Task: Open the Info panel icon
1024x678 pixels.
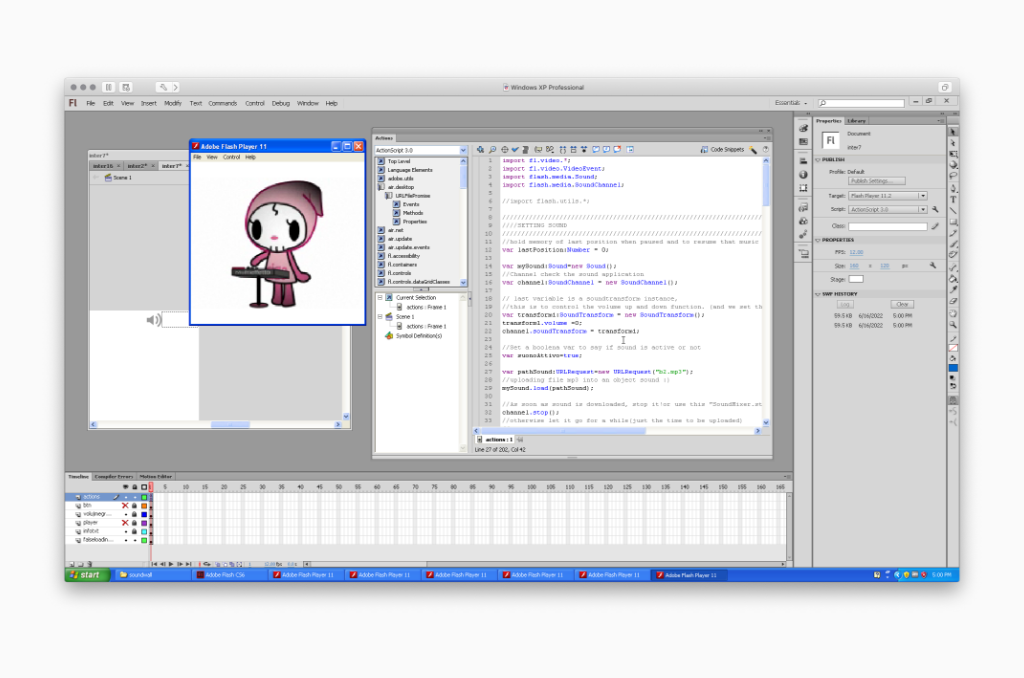Action: 803,174
